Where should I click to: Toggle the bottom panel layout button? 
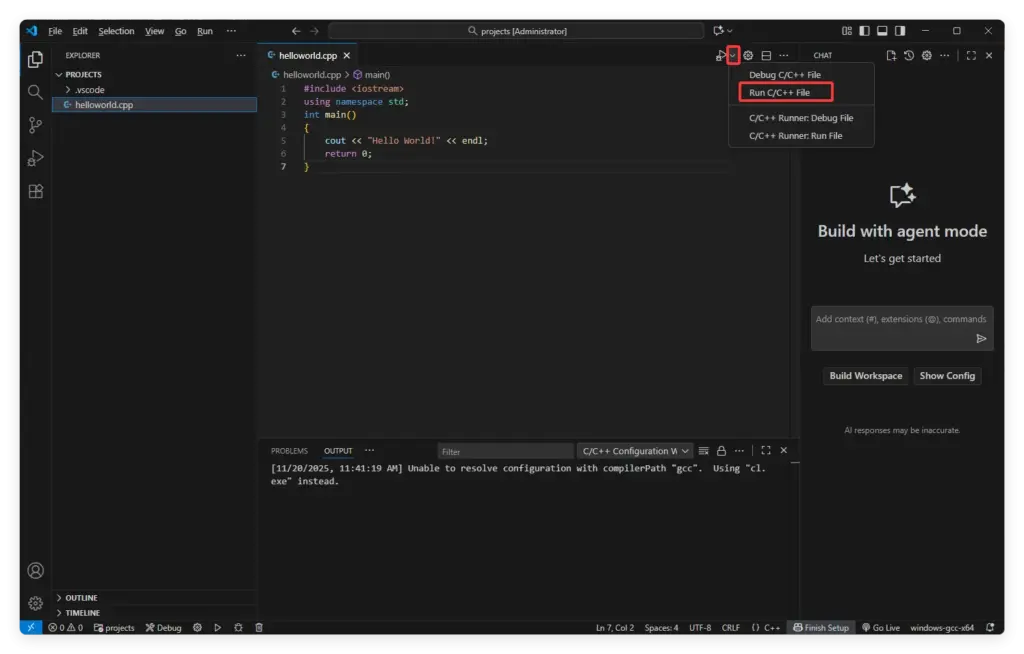click(883, 31)
